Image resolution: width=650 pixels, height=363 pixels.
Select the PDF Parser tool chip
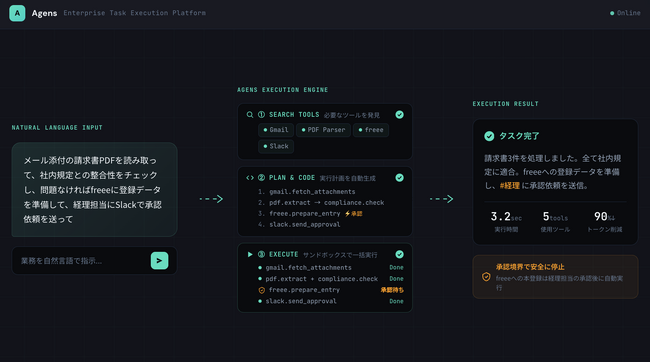click(323, 130)
